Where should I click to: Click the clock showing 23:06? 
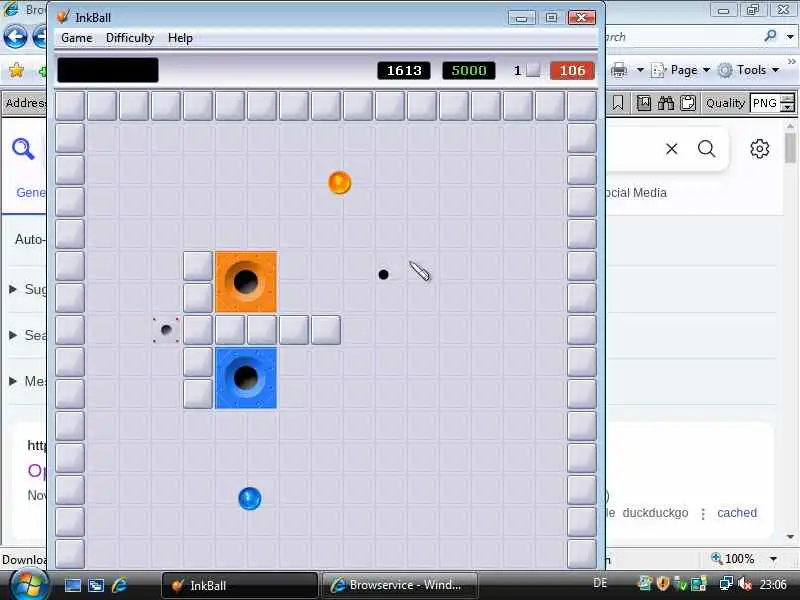(772, 584)
